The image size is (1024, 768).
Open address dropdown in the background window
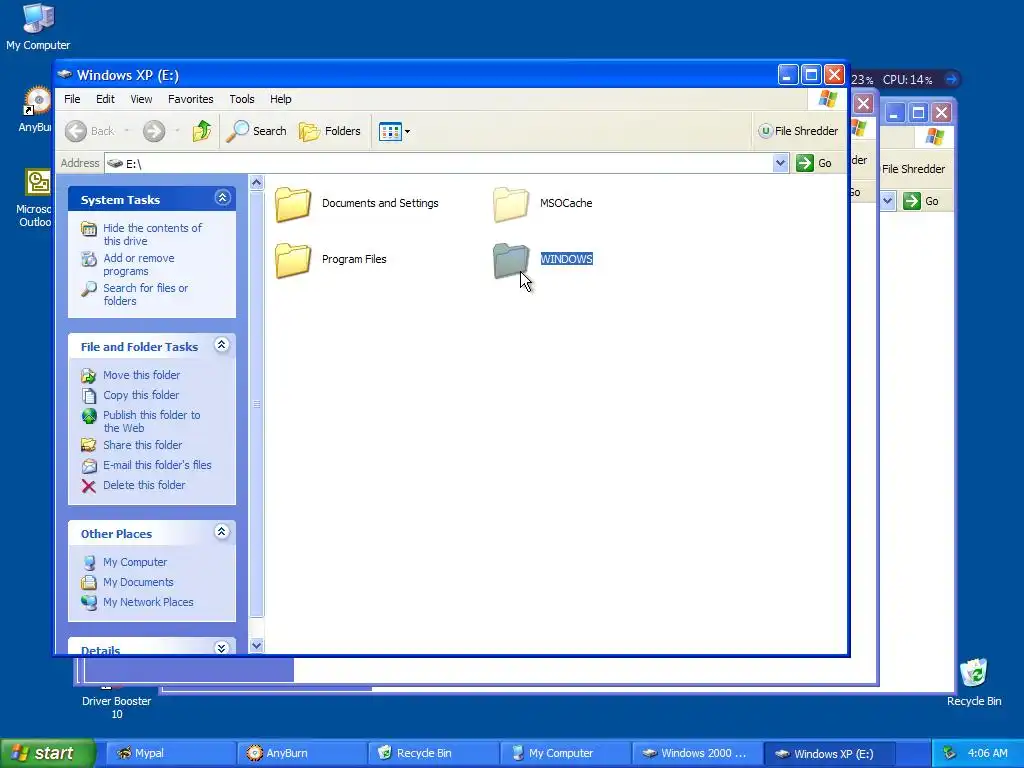click(888, 201)
